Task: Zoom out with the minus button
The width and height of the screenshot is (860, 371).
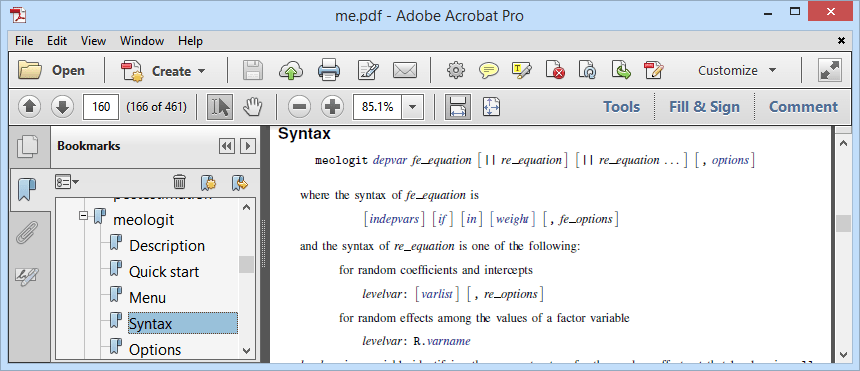Action: tap(299, 106)
